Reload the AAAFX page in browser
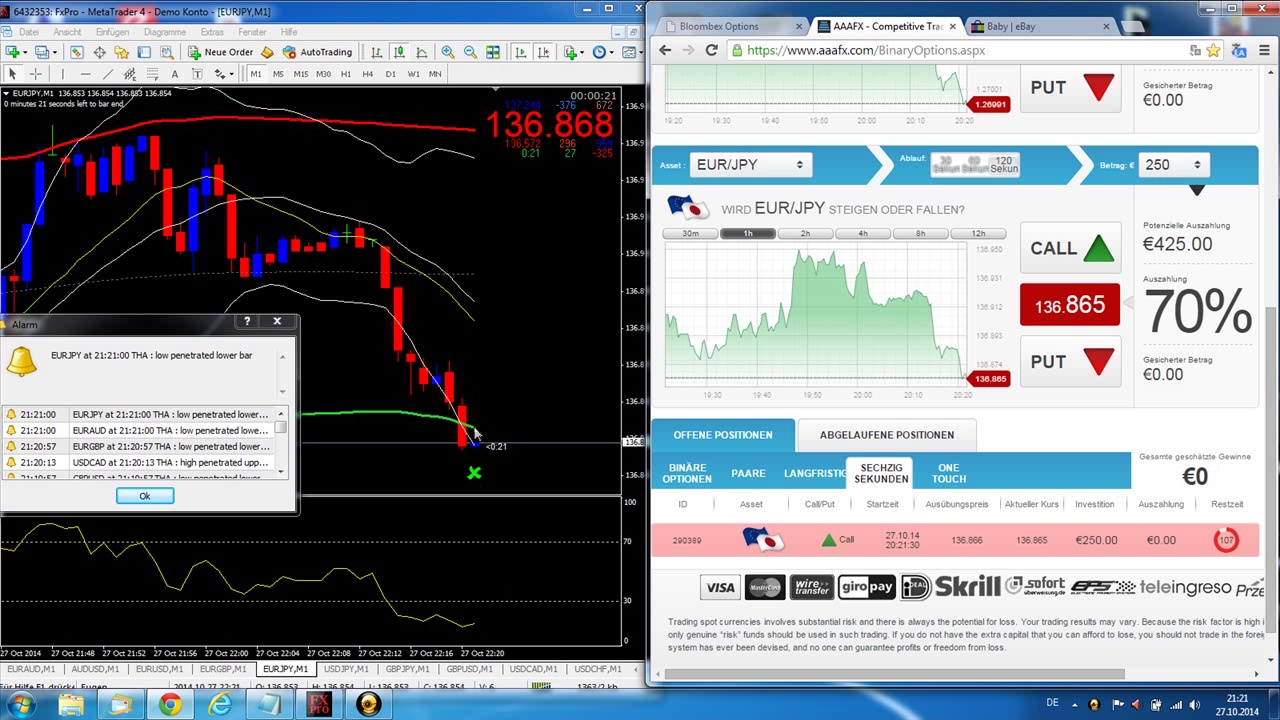This screenshot has width=1280, height=720. [x=711, y=50]
